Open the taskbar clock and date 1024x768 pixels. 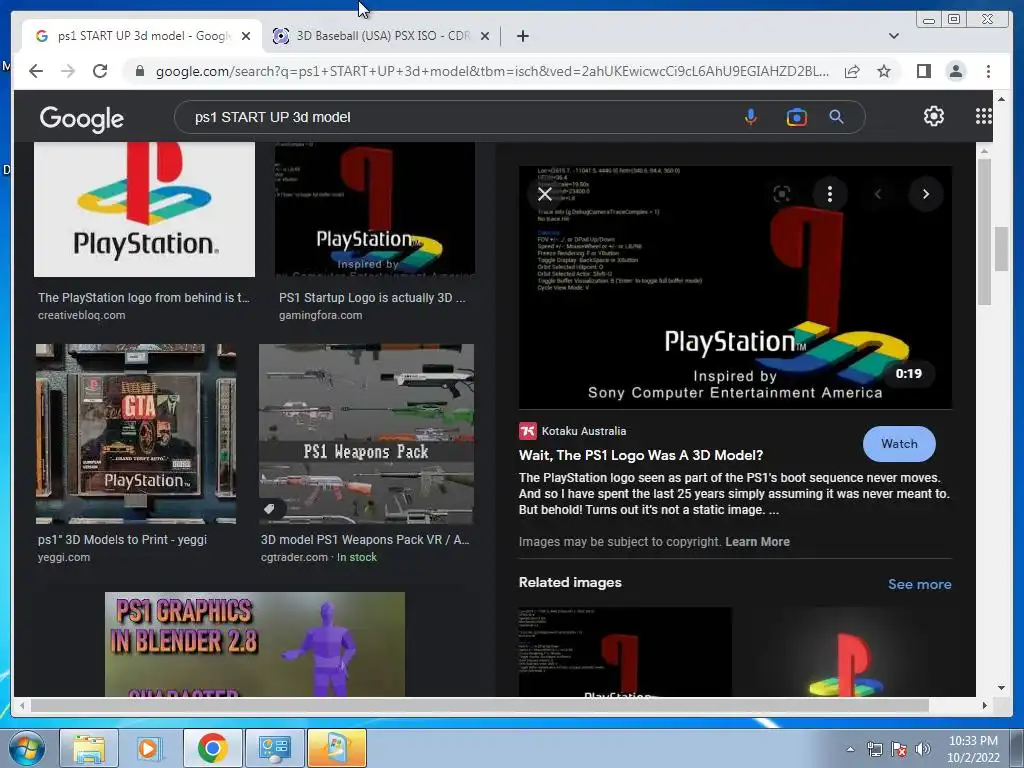click(973, 749)
